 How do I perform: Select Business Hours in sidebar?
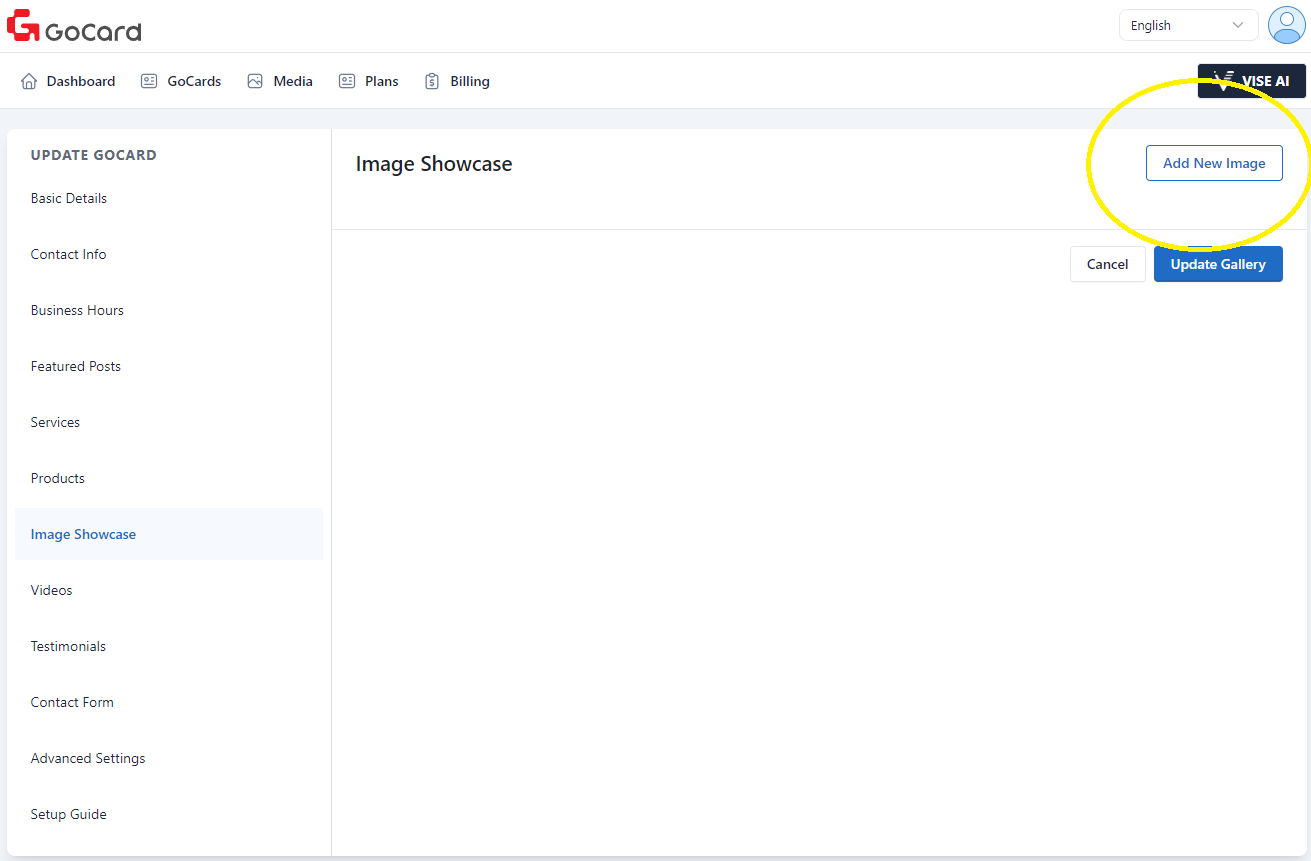coord(77,310)
